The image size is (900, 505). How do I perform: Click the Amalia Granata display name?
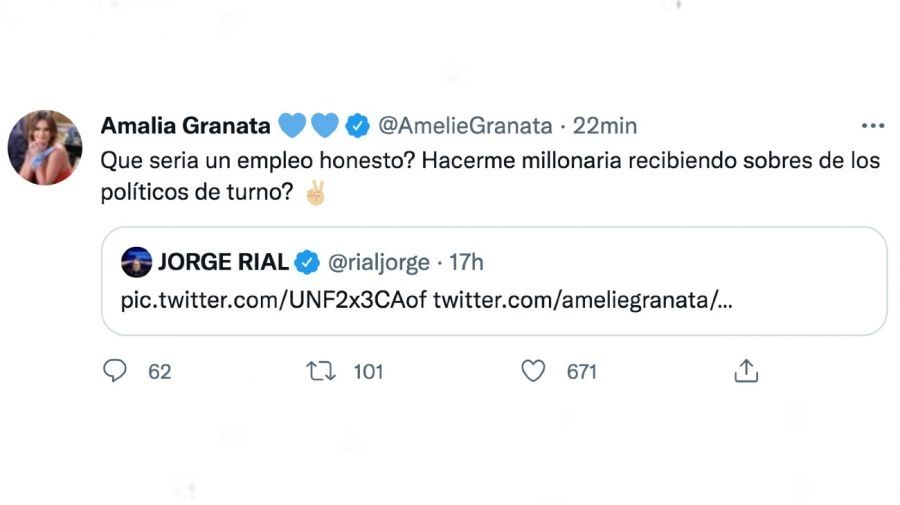[x=185, y=126]
